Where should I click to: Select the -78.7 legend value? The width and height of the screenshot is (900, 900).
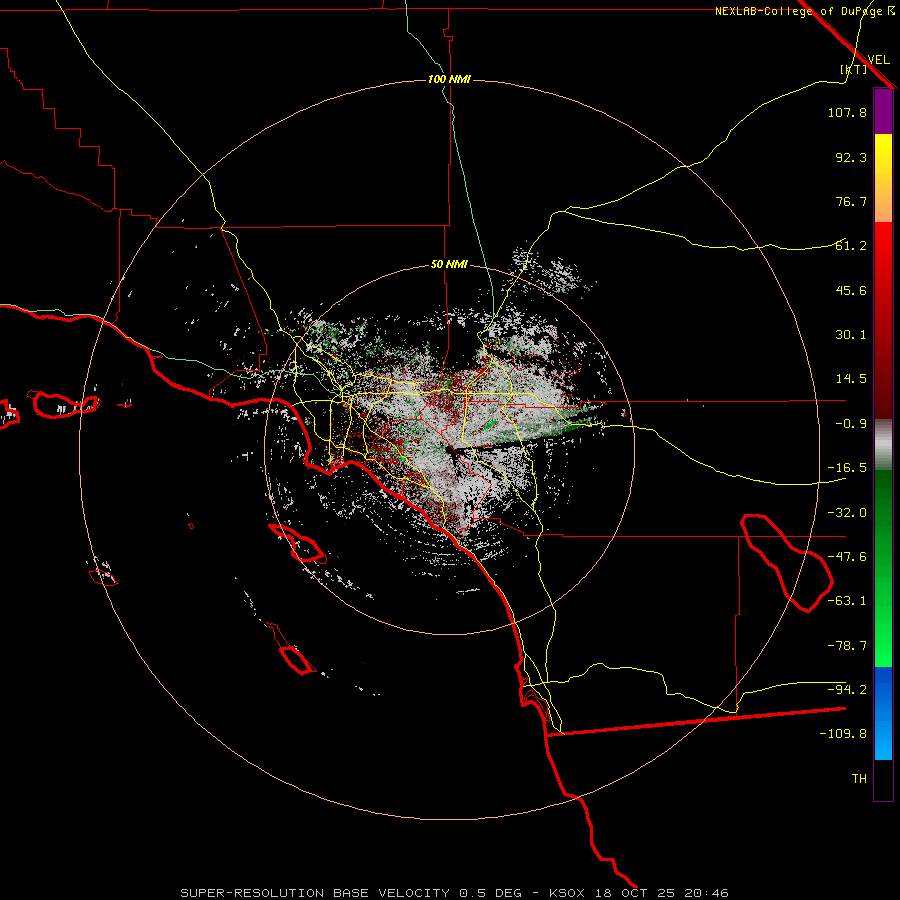(x=847, y=646)
